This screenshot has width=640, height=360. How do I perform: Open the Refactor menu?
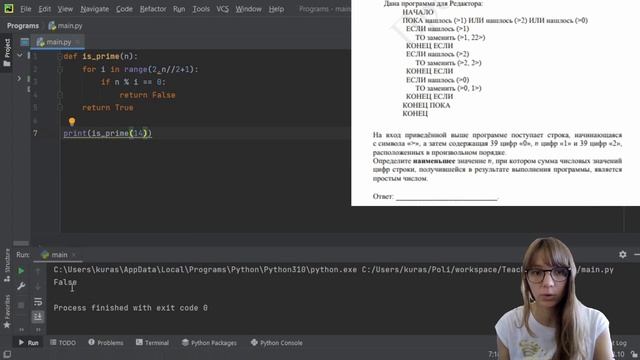click(x=153, y=9)
